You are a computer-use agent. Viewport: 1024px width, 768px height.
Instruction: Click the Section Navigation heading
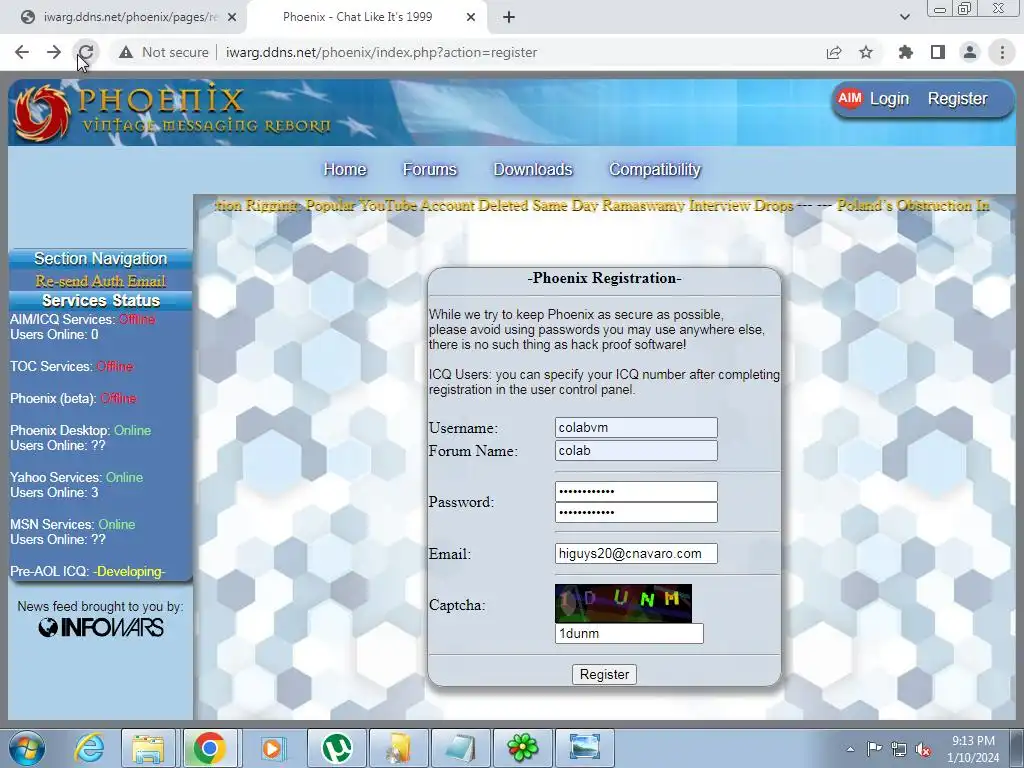101,259
